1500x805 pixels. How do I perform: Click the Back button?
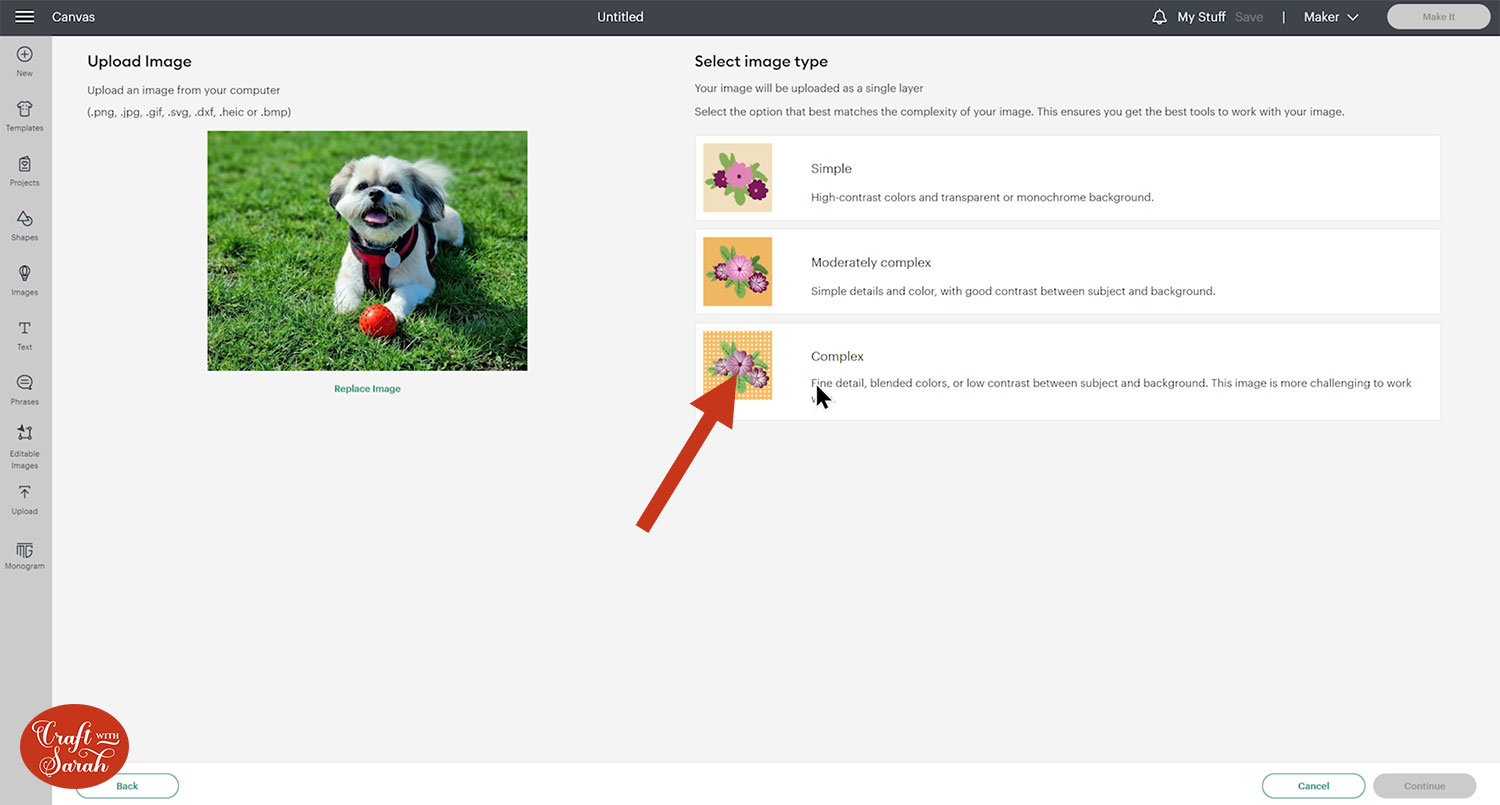(x=127, y=786)
